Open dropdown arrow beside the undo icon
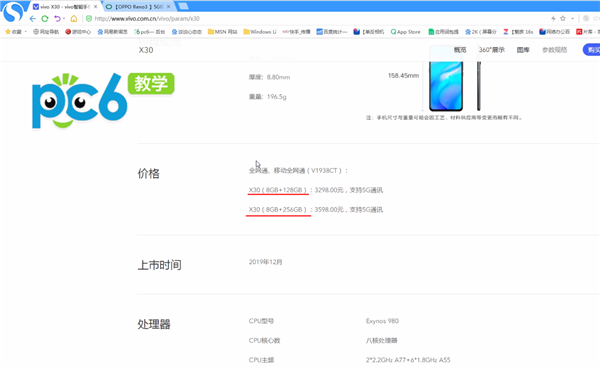600x369 pixels. [64, 18]
